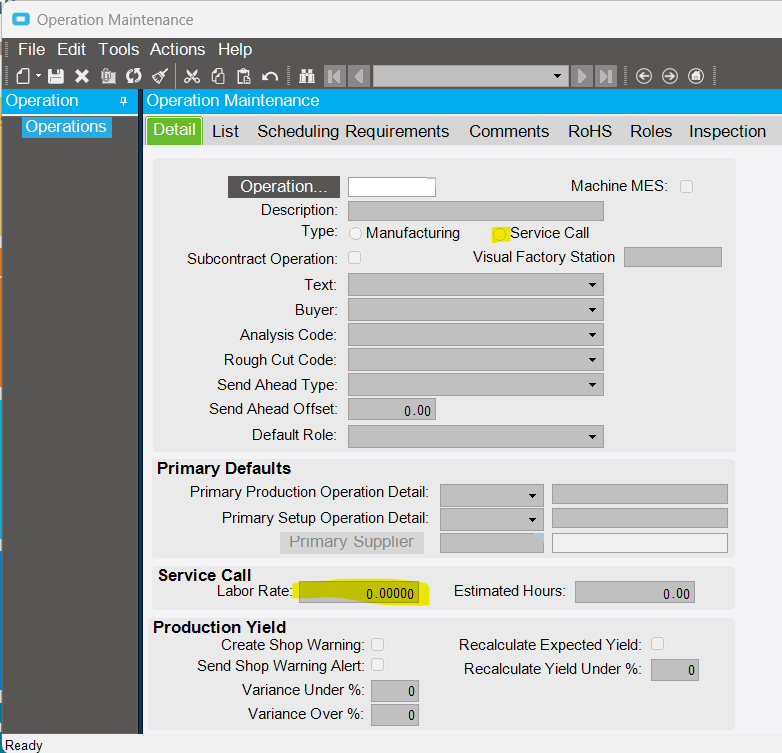The height and width of the screenshot is (753, 782).
Task: Click the Forward circled arrow icon
Action: [670, 76]
